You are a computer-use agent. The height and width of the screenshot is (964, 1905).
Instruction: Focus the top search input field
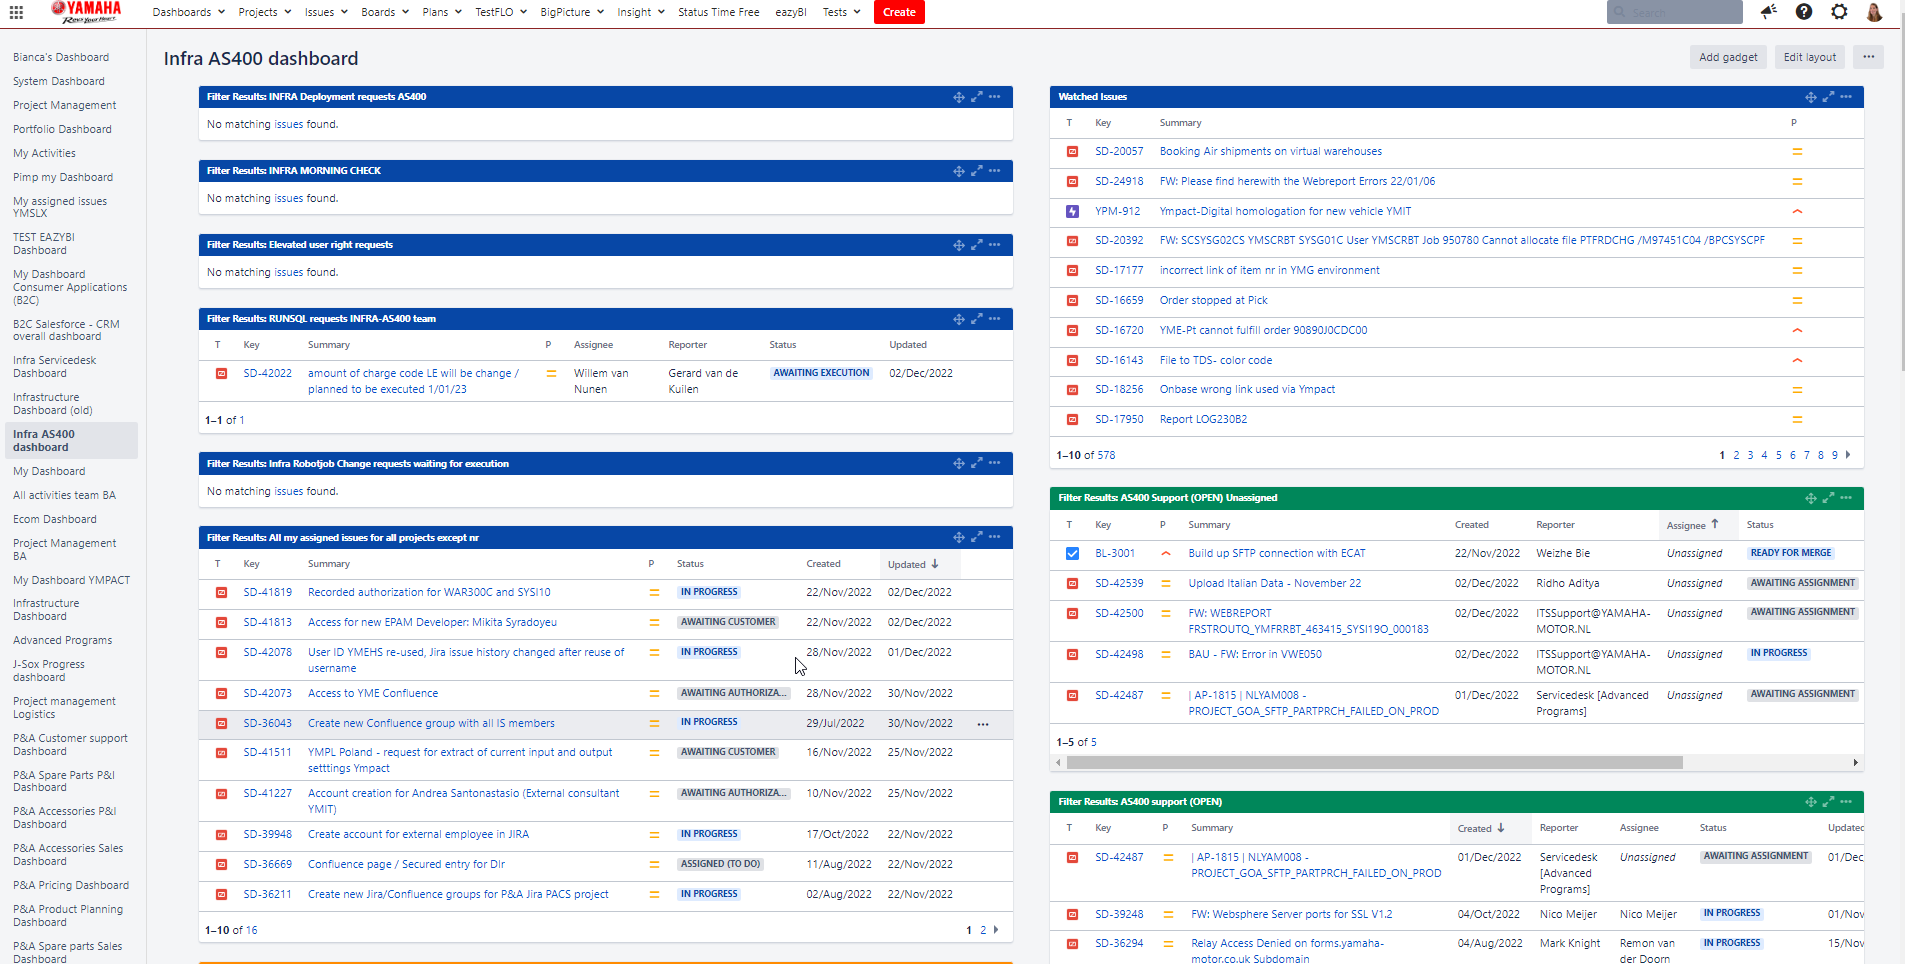point(1675,12)
